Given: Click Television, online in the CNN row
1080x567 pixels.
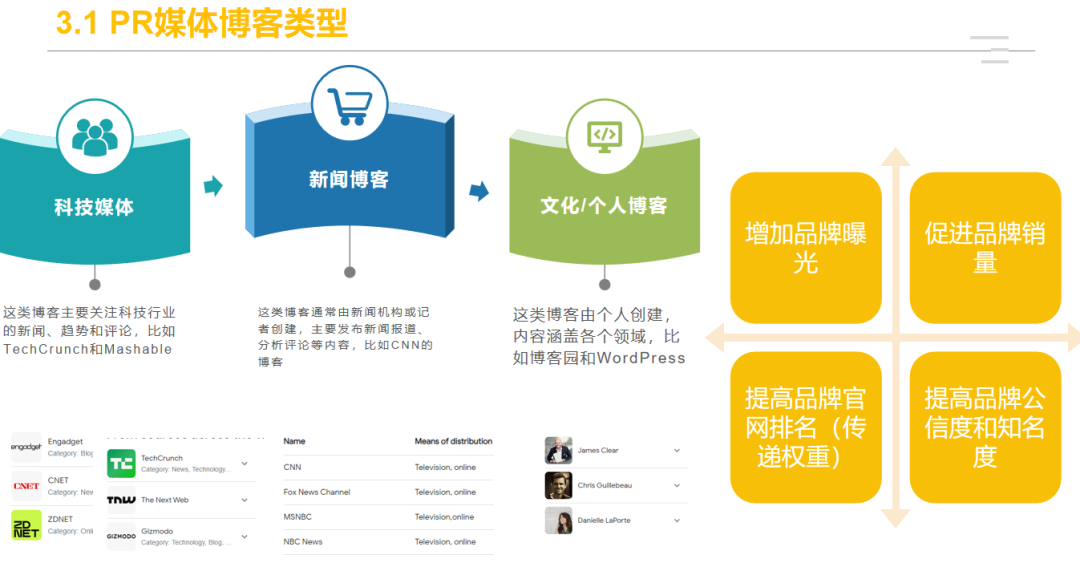Looking at the screenshot, I should [x=445, y=467].
